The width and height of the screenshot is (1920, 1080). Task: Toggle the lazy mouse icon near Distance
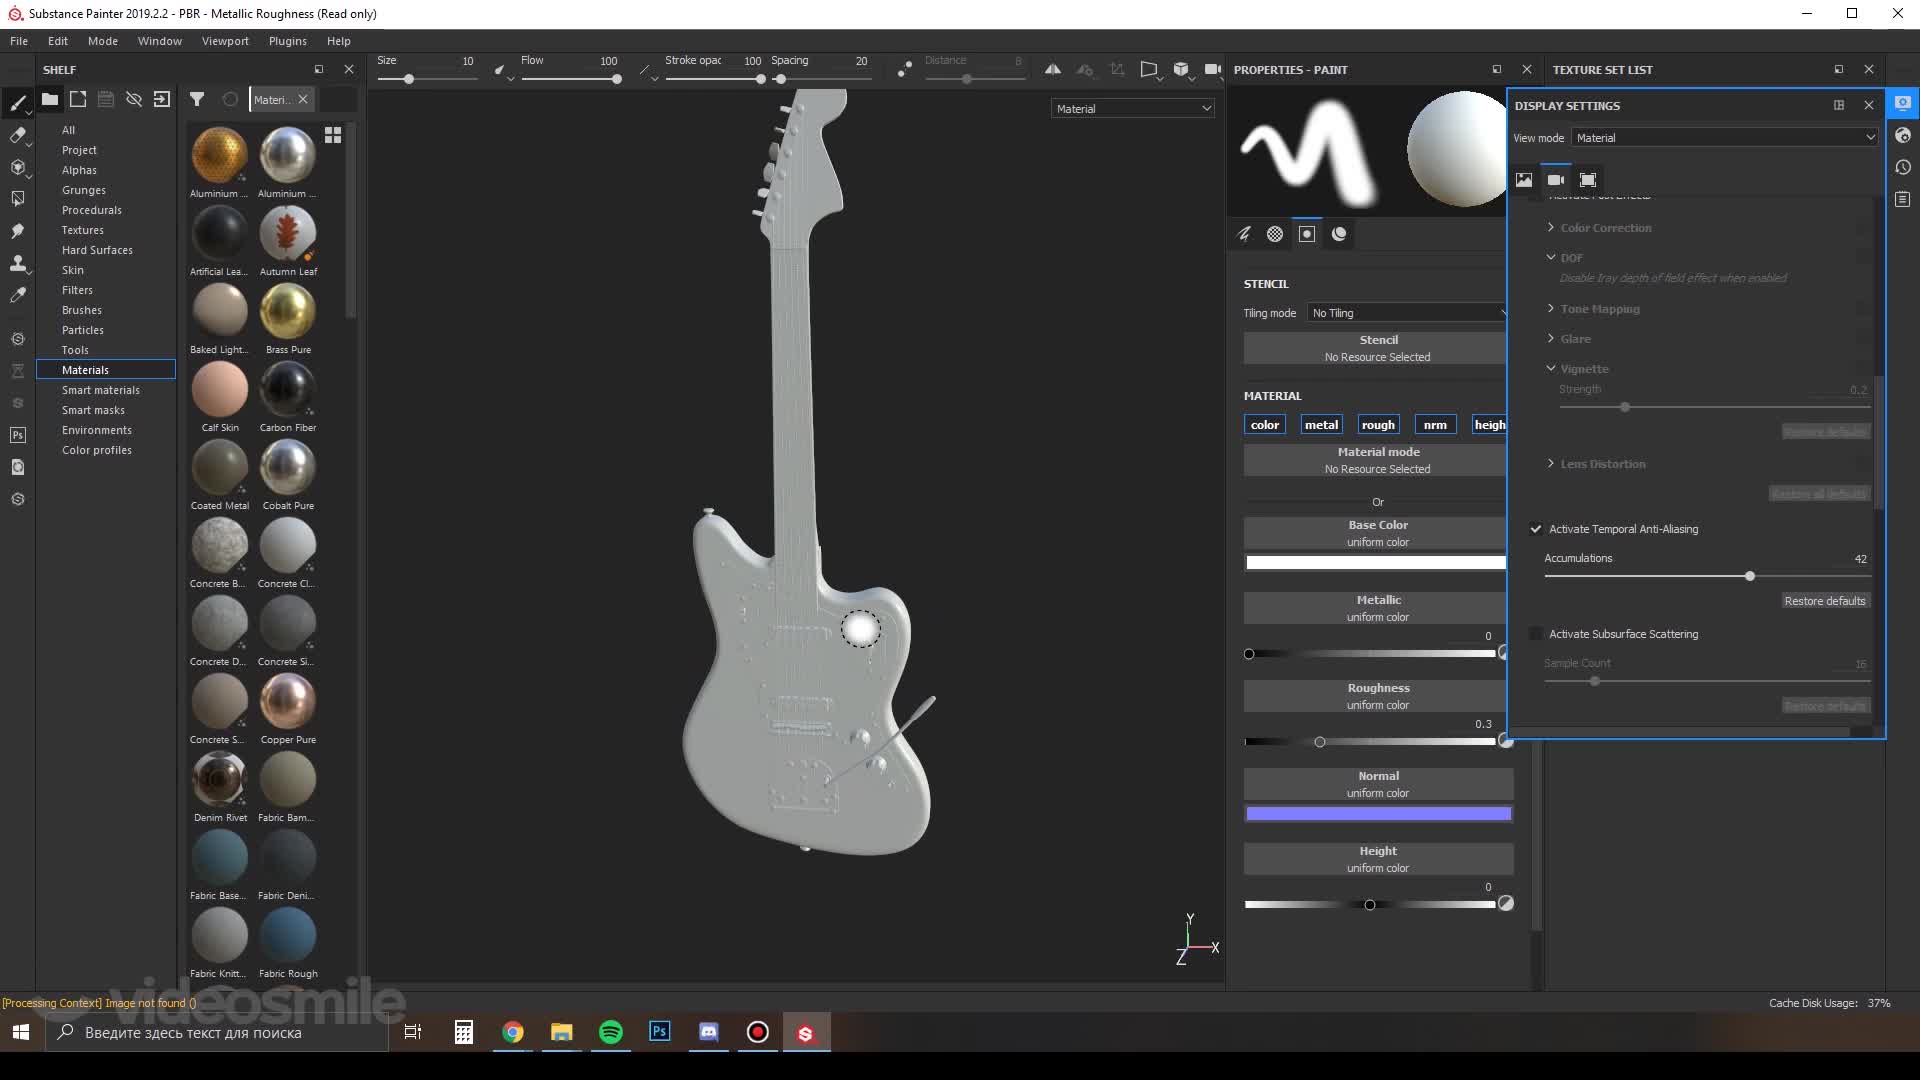[x=905, y=69]
